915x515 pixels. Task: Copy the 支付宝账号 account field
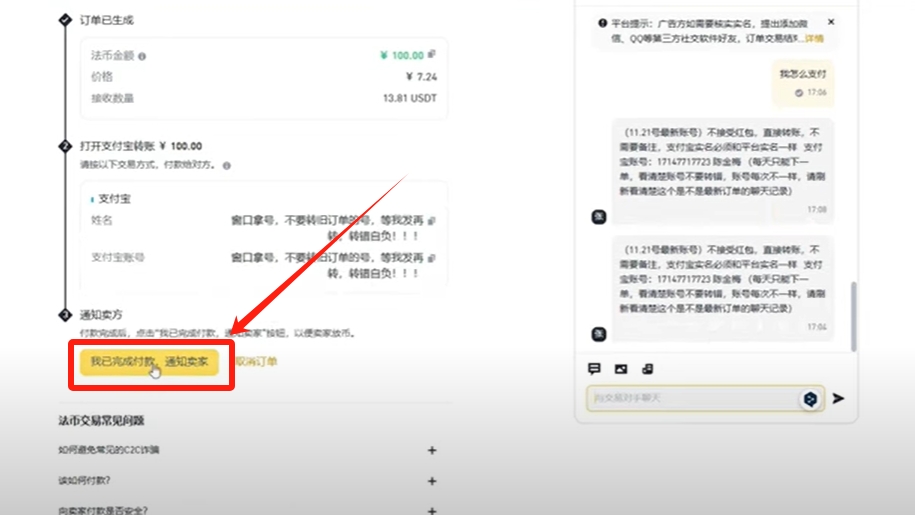pyautogui.click(x=432, y=258)
